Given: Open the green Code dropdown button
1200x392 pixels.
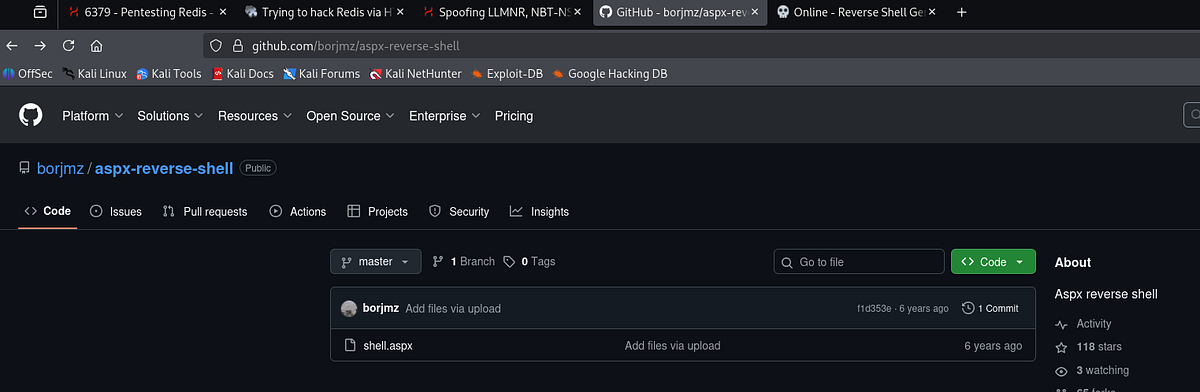Looking at the screenshot, I should [x=993, y=261].
